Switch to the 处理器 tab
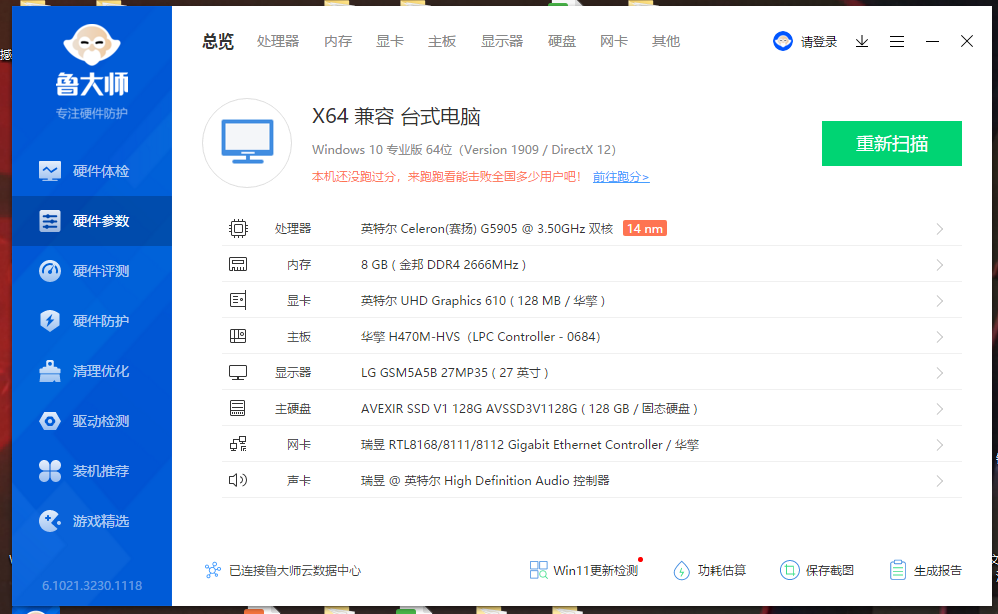Screen dimensions: 998x614 tap(278, 41)
